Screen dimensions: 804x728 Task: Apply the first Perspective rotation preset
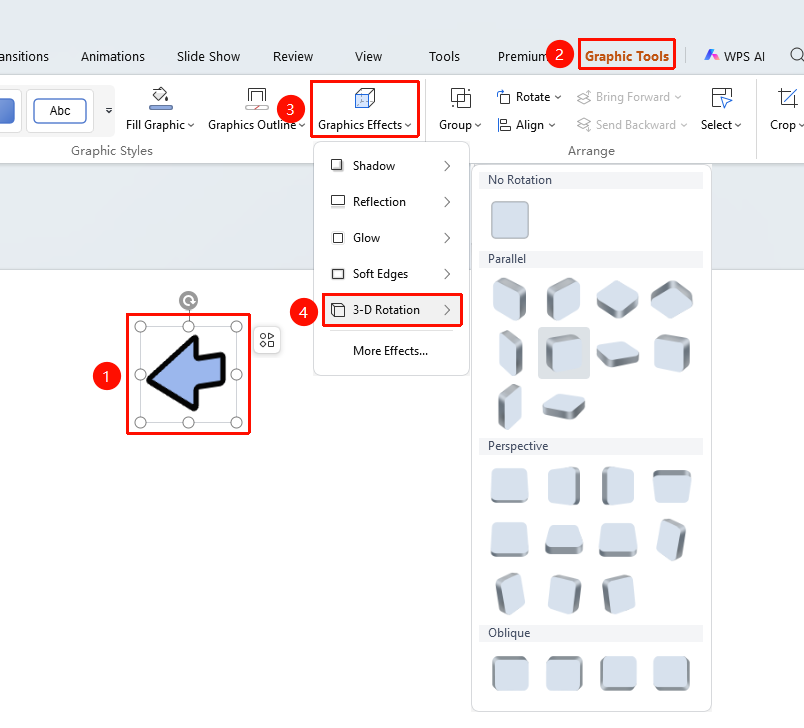point(510,485)
